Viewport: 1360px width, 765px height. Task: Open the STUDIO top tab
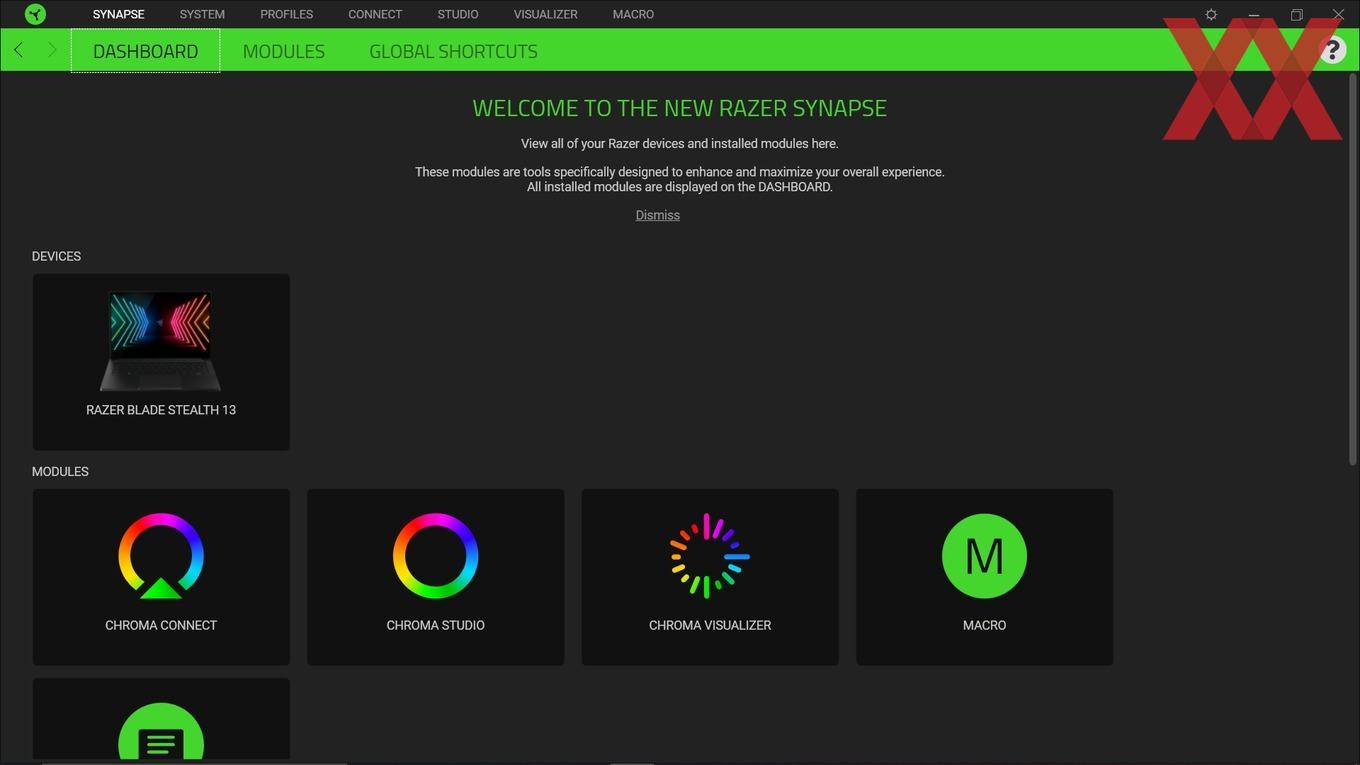coord(458,14)
